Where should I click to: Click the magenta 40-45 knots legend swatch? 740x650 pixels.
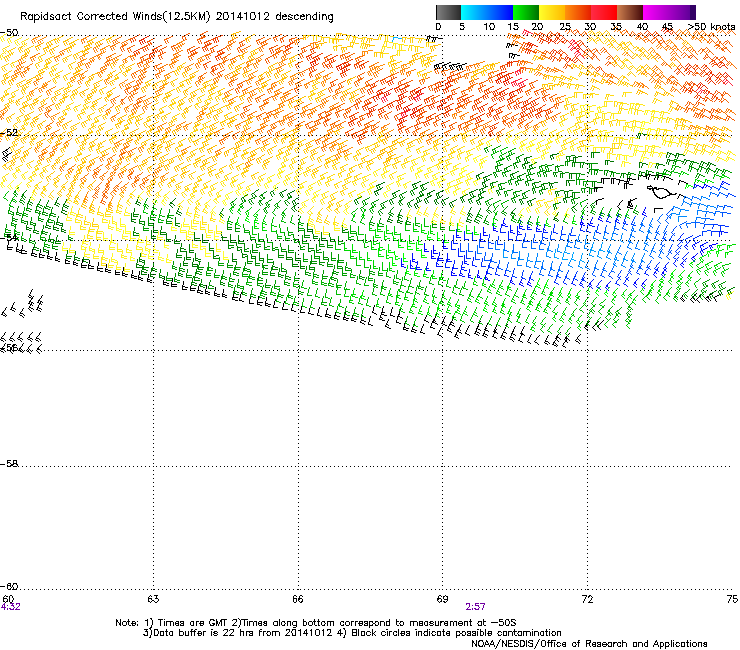coord(656,12)
